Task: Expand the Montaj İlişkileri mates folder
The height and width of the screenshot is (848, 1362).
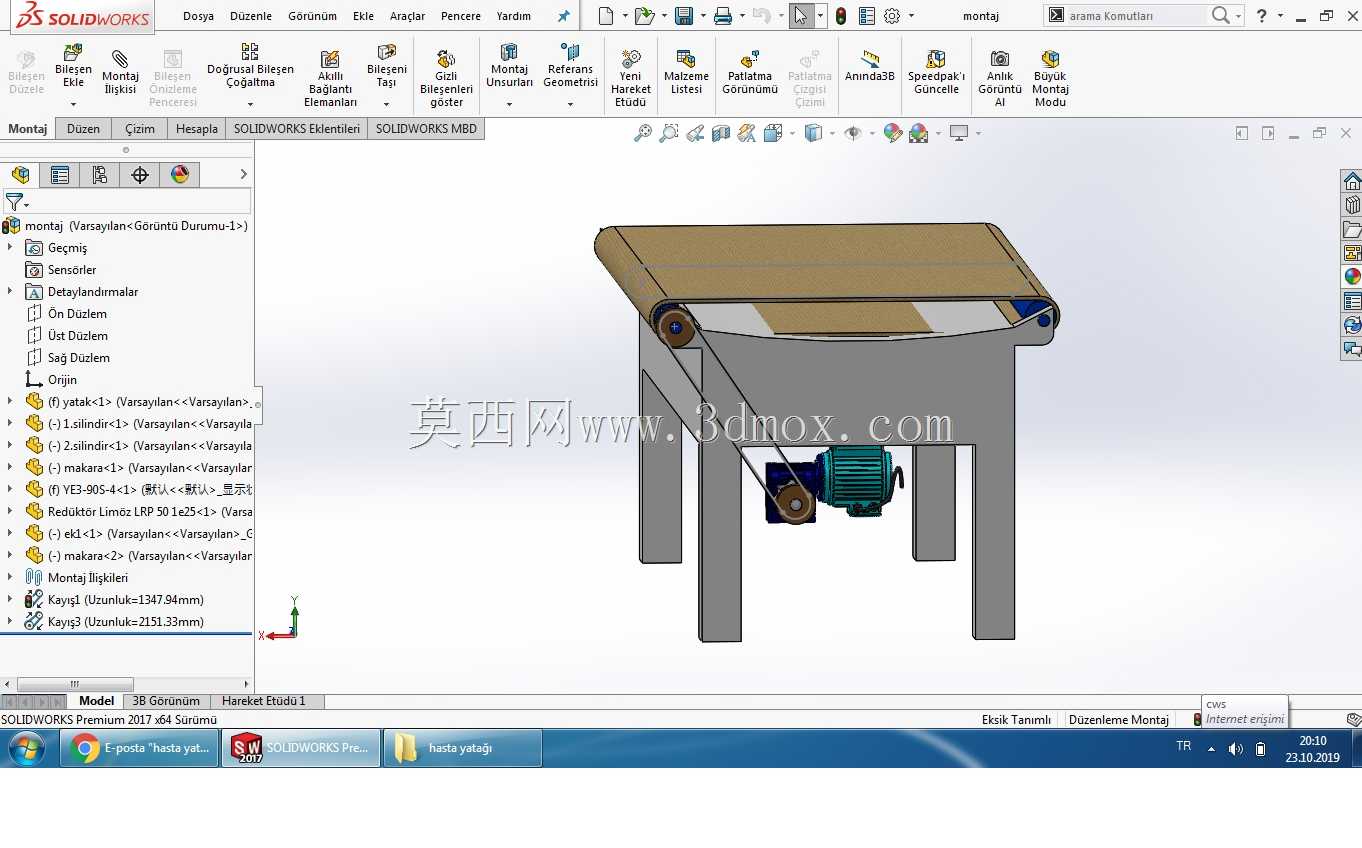Action: tap(10, 578)
